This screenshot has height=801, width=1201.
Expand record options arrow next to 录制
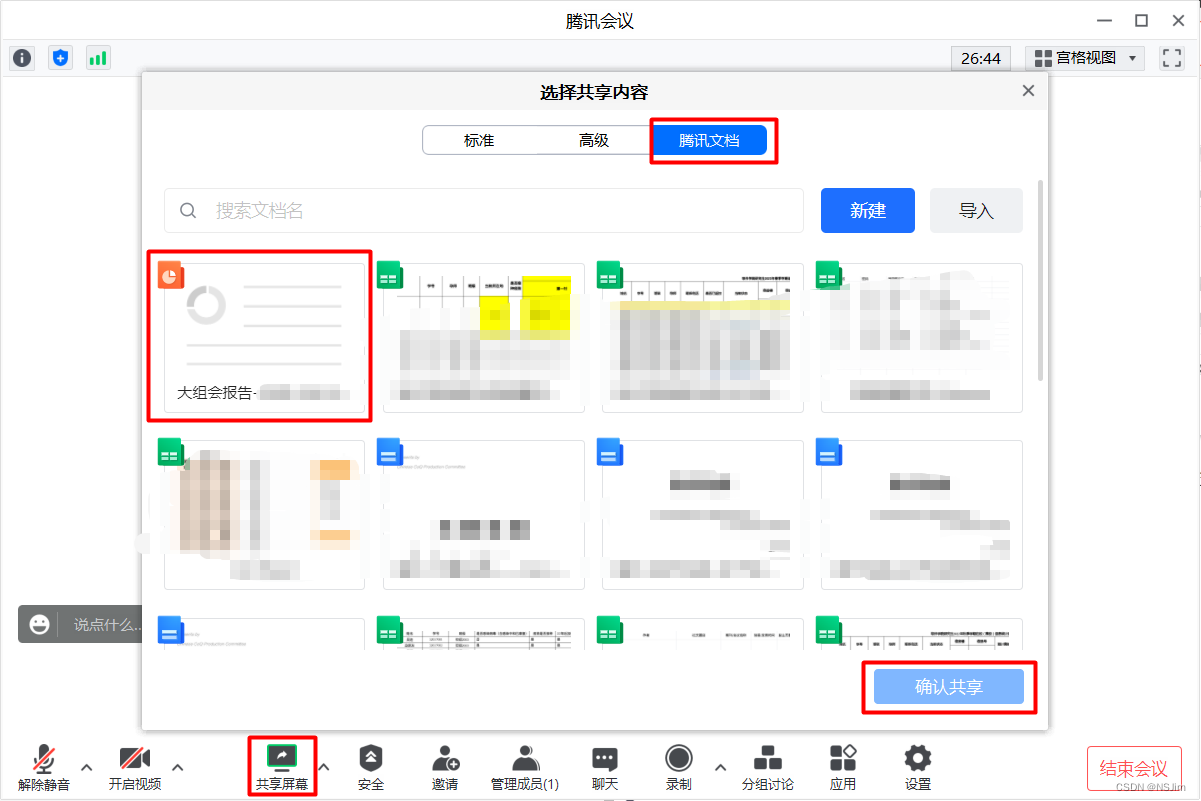point(720,767)
